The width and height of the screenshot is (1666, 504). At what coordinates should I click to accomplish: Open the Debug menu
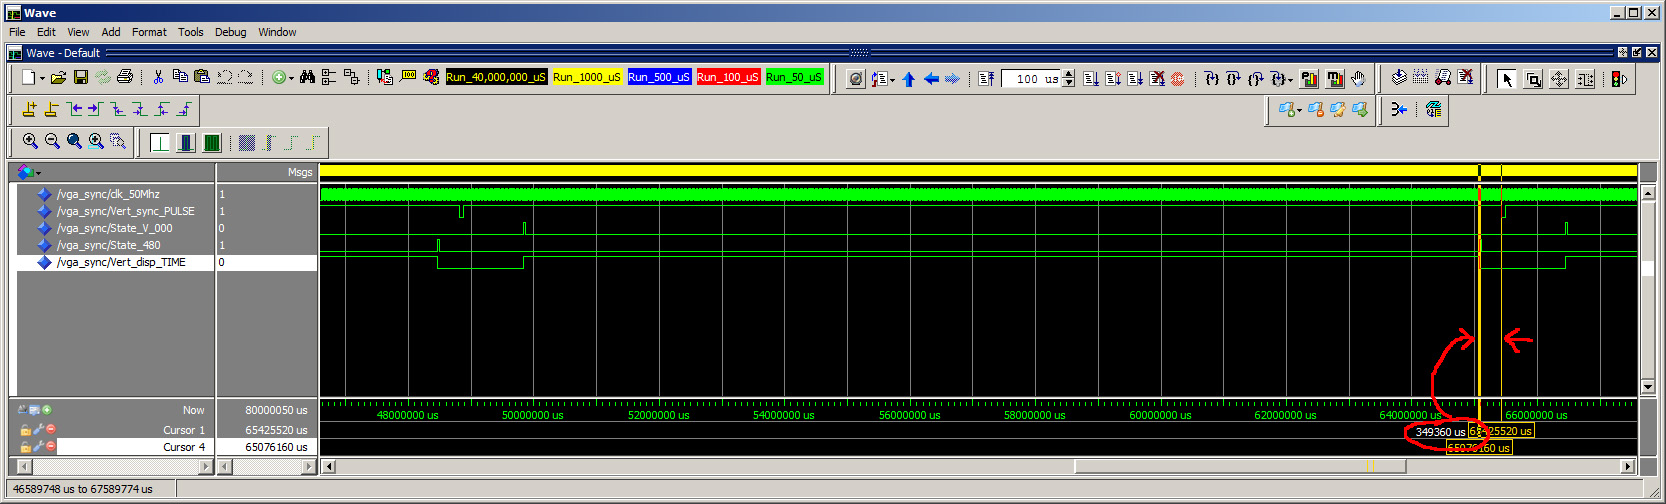pyautogui.click(x=230, y=32)
